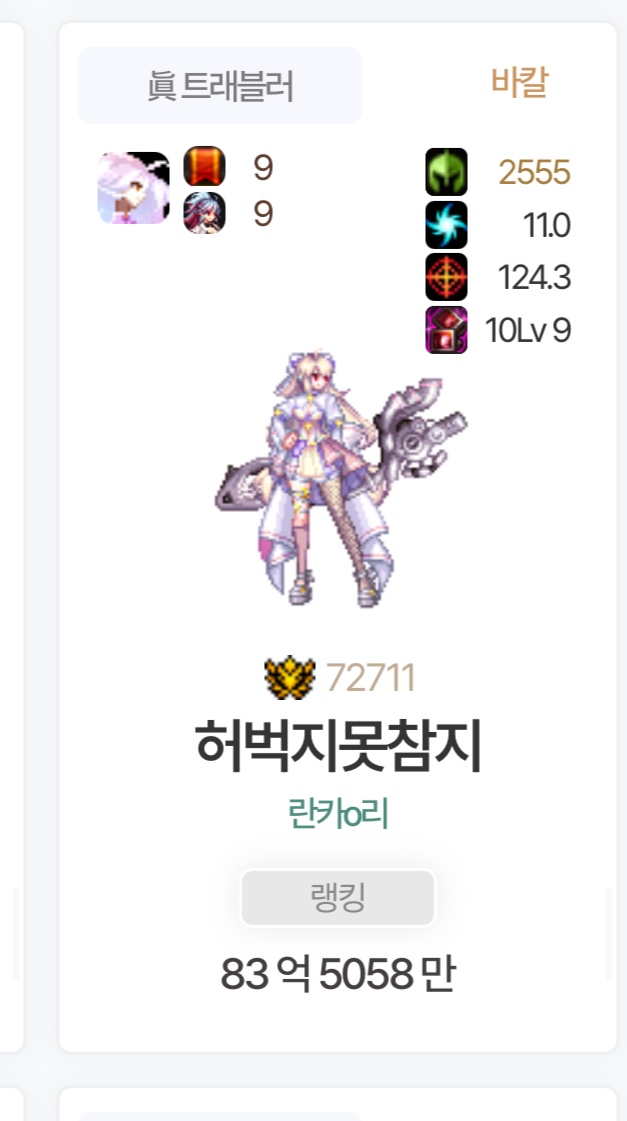Screen dimensions: 627x1121
Task: Click the green helmet fame icon
Action: 446,172
